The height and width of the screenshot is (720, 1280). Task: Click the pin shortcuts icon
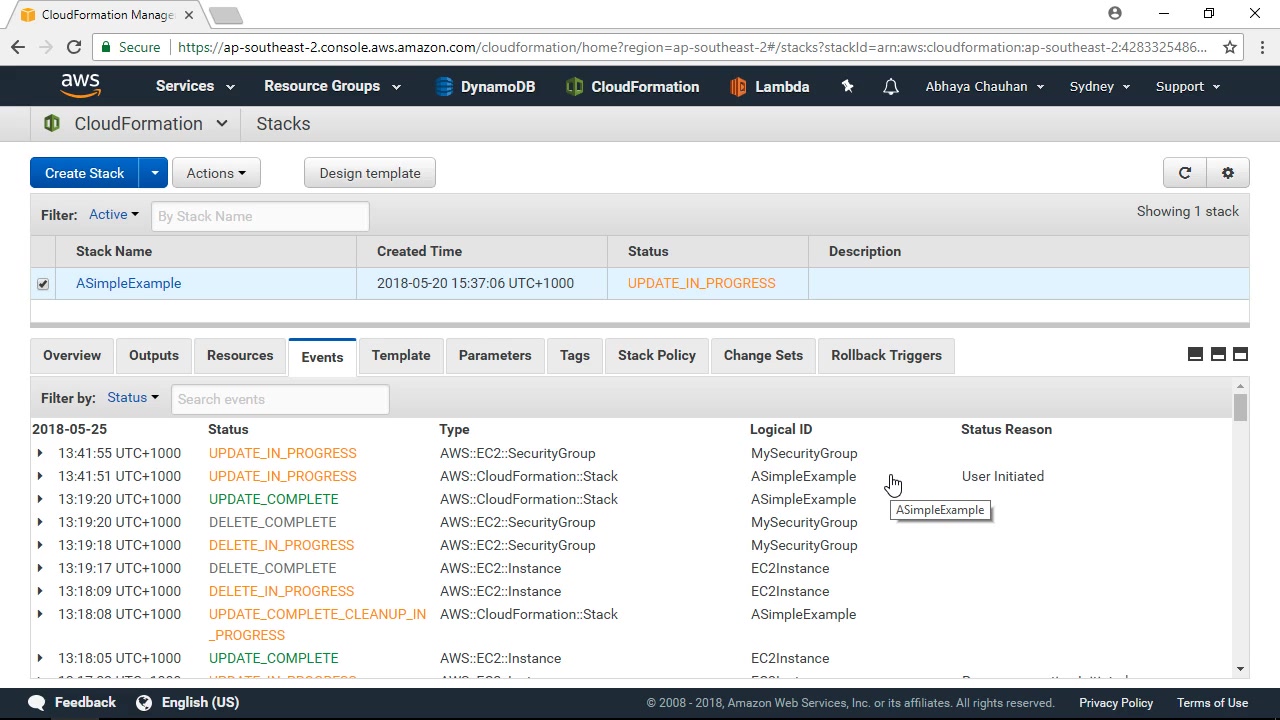click(848, 87)
